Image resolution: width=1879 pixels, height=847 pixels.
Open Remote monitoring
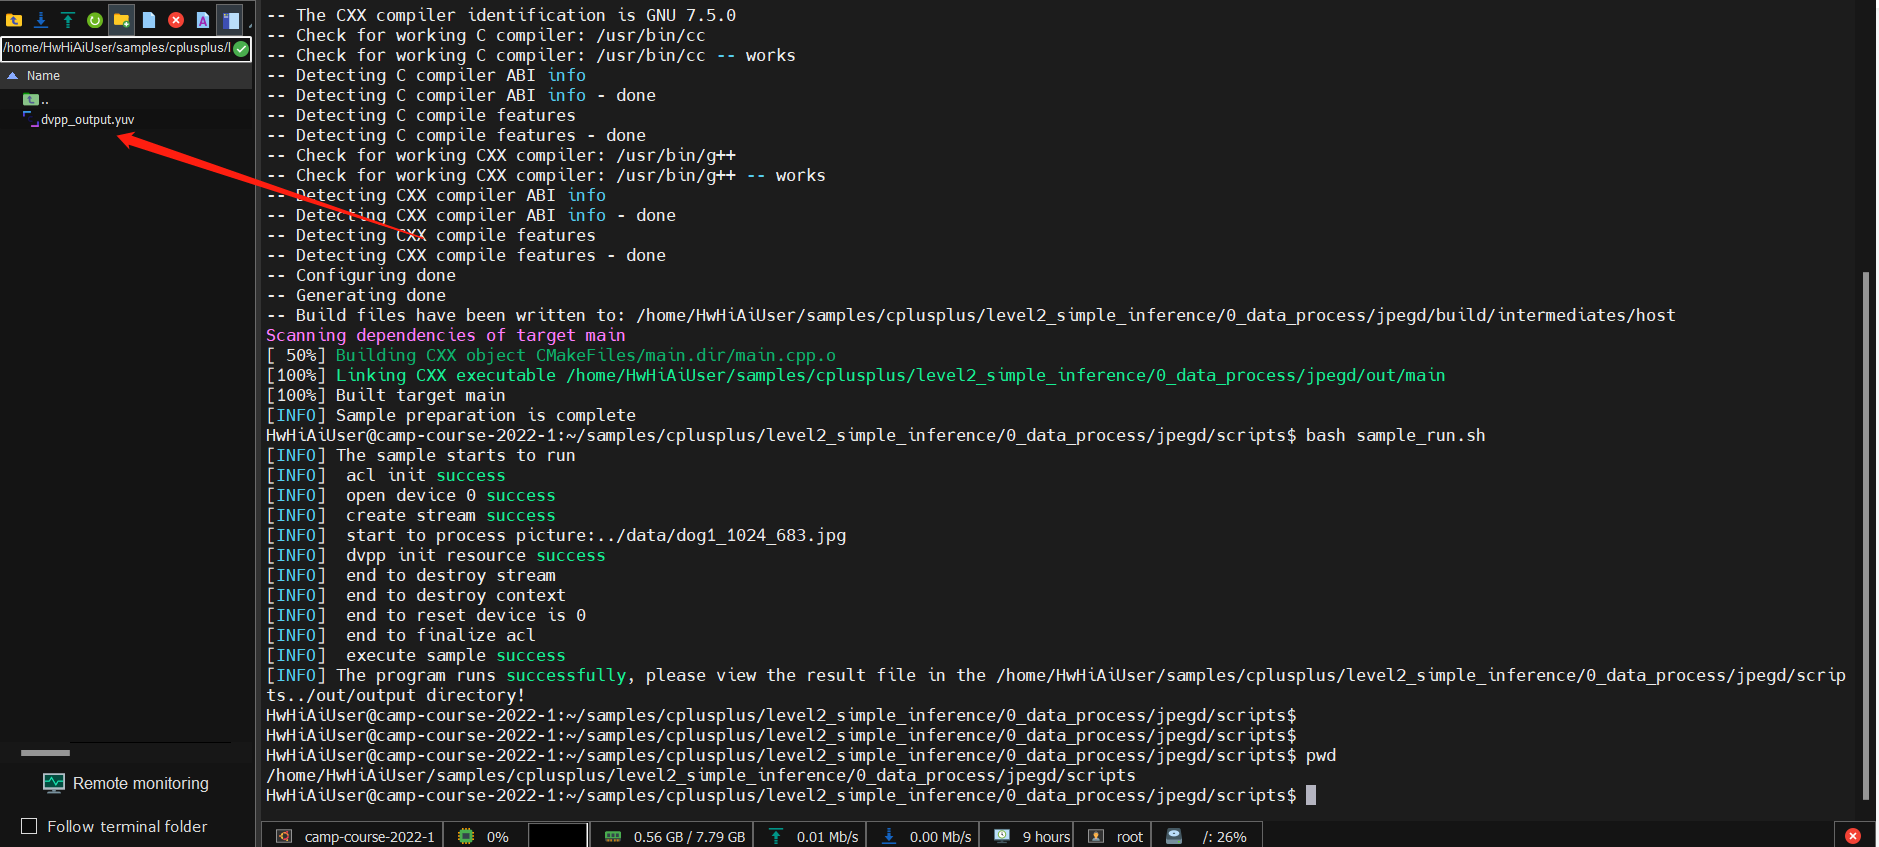[x=126, y=783]
